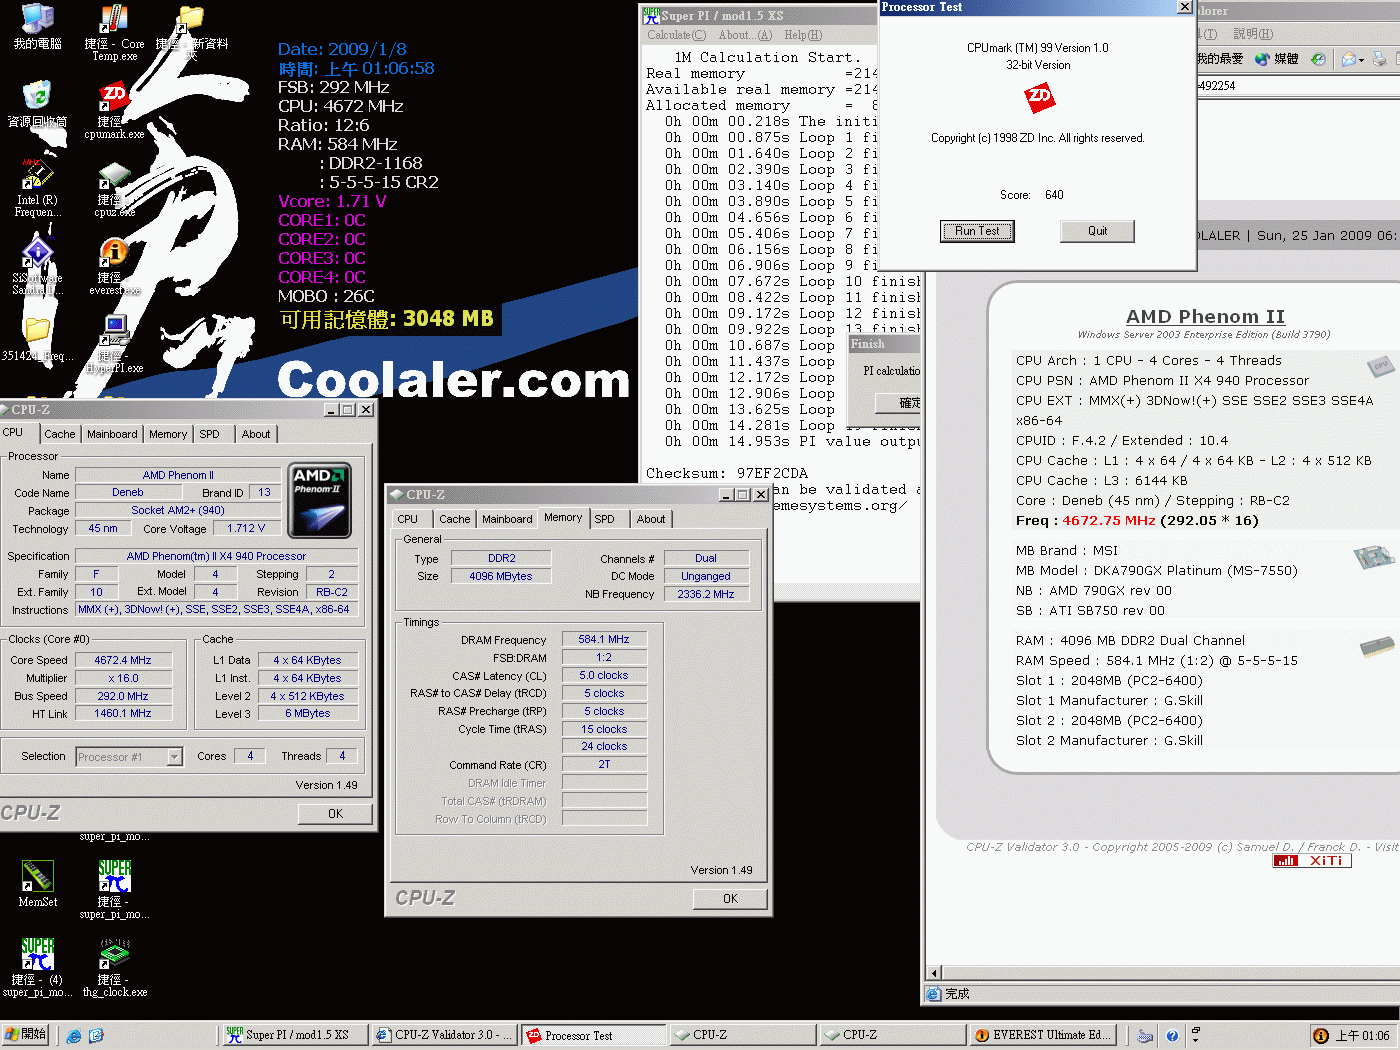Open the Core Temp.exe shortcut icon
Image resolution: width=1400 pixels, height=1050 pixels.
click(x=114, y=20)
